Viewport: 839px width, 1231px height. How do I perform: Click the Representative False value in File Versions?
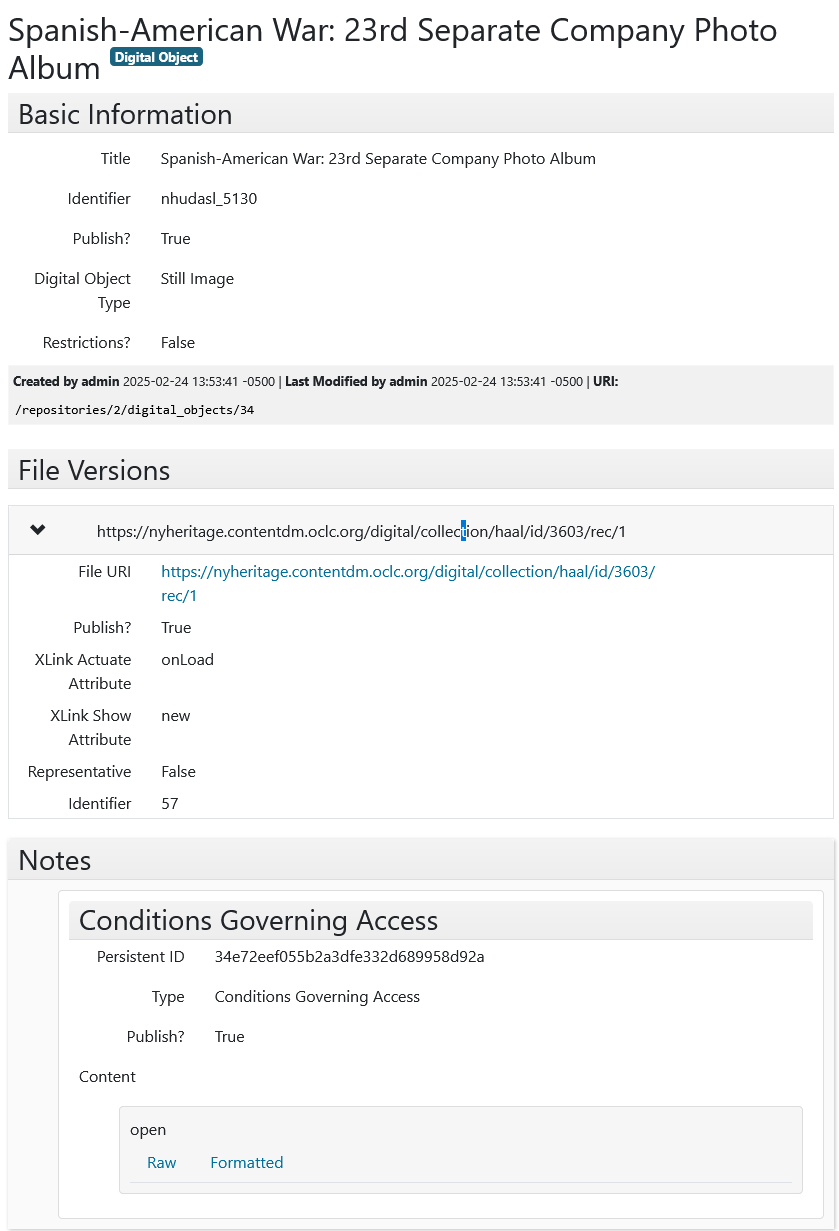tap(176, 771)
